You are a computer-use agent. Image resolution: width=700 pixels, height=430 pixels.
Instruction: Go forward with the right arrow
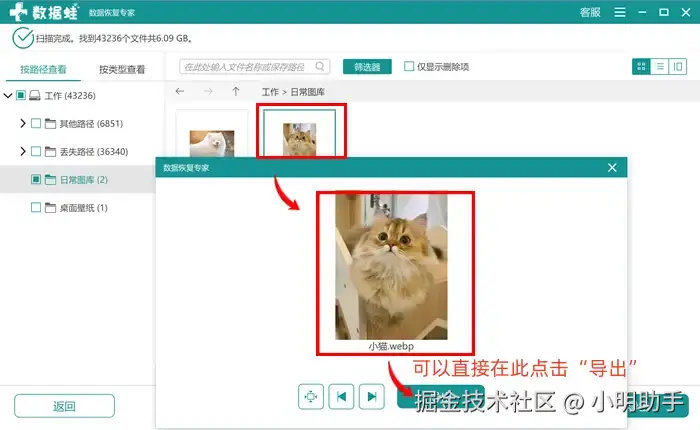click(x=208, y=92)
